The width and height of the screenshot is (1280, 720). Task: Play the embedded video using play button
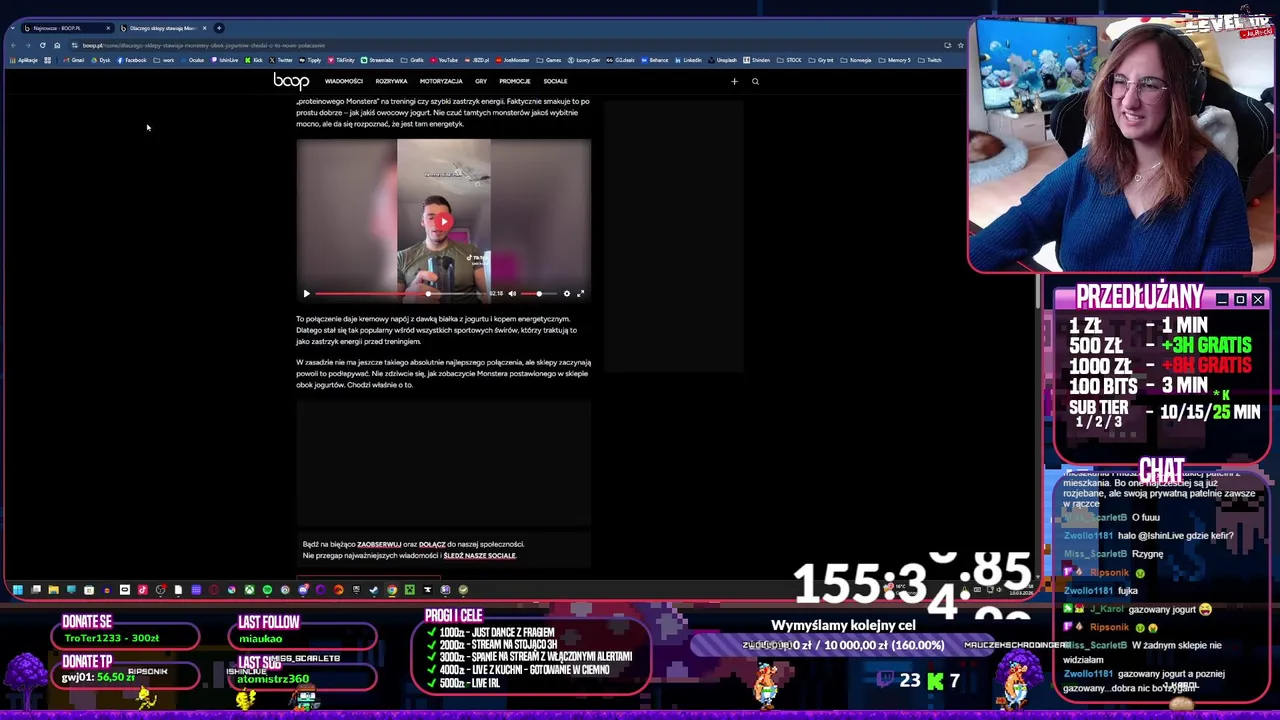click(306, 293)
